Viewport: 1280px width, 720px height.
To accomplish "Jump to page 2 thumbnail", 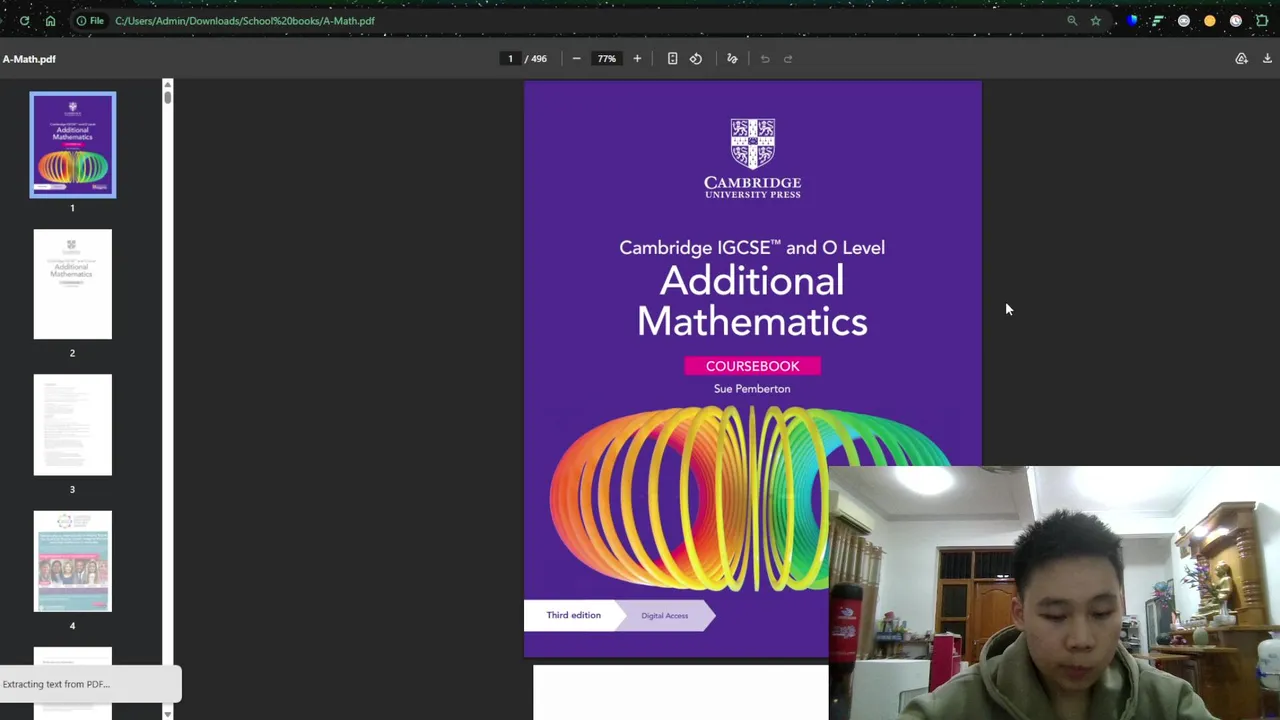I will click(x=73, y=284).
